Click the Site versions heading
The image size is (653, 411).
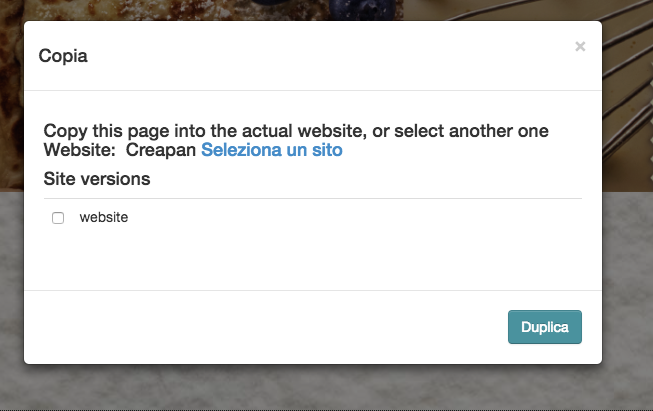pyautogui.click(x=97, y=179)
